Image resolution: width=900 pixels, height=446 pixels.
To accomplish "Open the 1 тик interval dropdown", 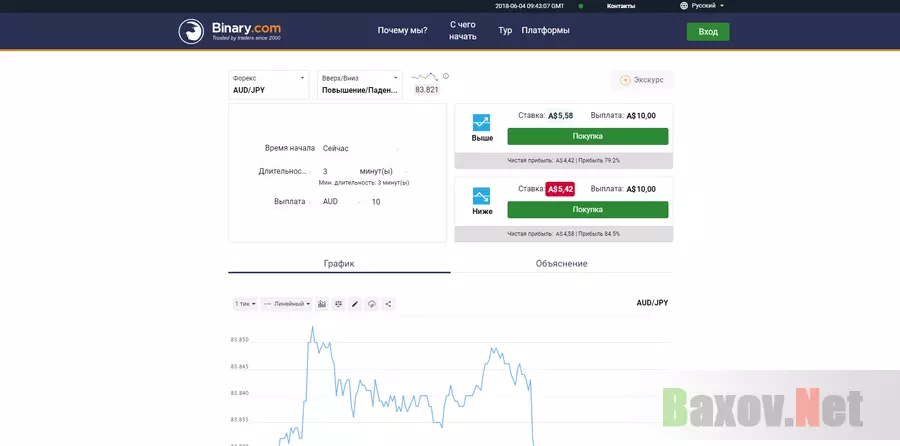I will click(245, 304).
